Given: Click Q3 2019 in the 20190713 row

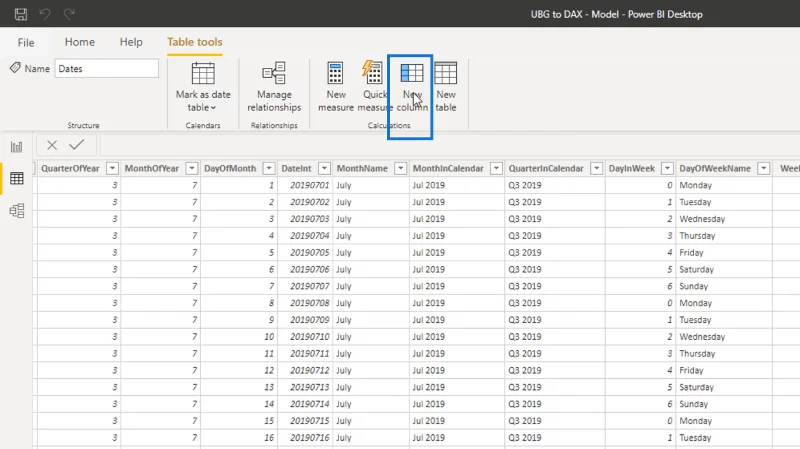Looking at the screenshot, I should pyautogui.click(x=524, y=387).
